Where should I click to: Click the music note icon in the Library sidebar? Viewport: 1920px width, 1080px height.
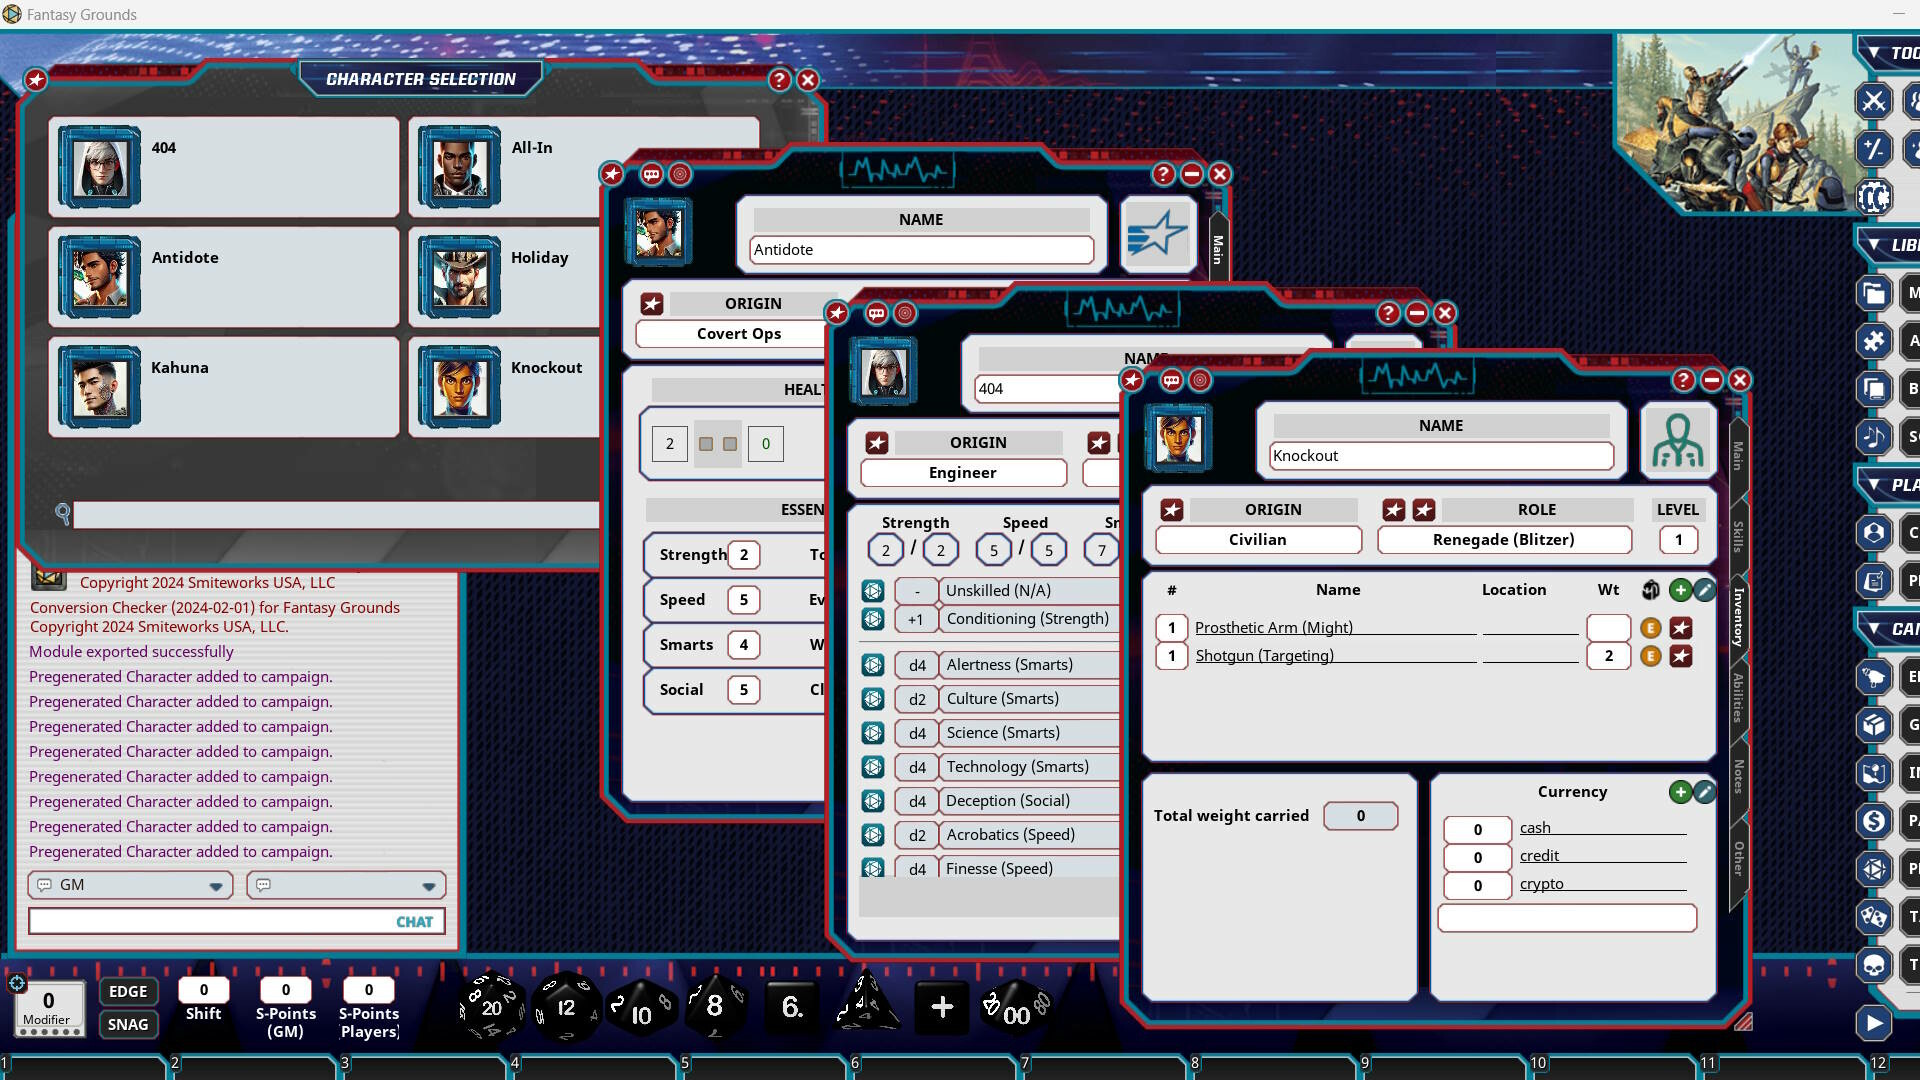coord(1874,437)
